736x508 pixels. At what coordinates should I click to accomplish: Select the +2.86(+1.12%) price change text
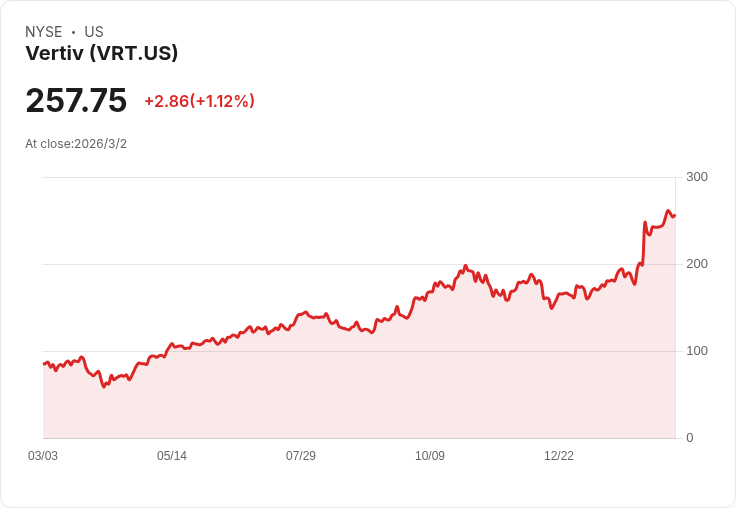[199, 101]
